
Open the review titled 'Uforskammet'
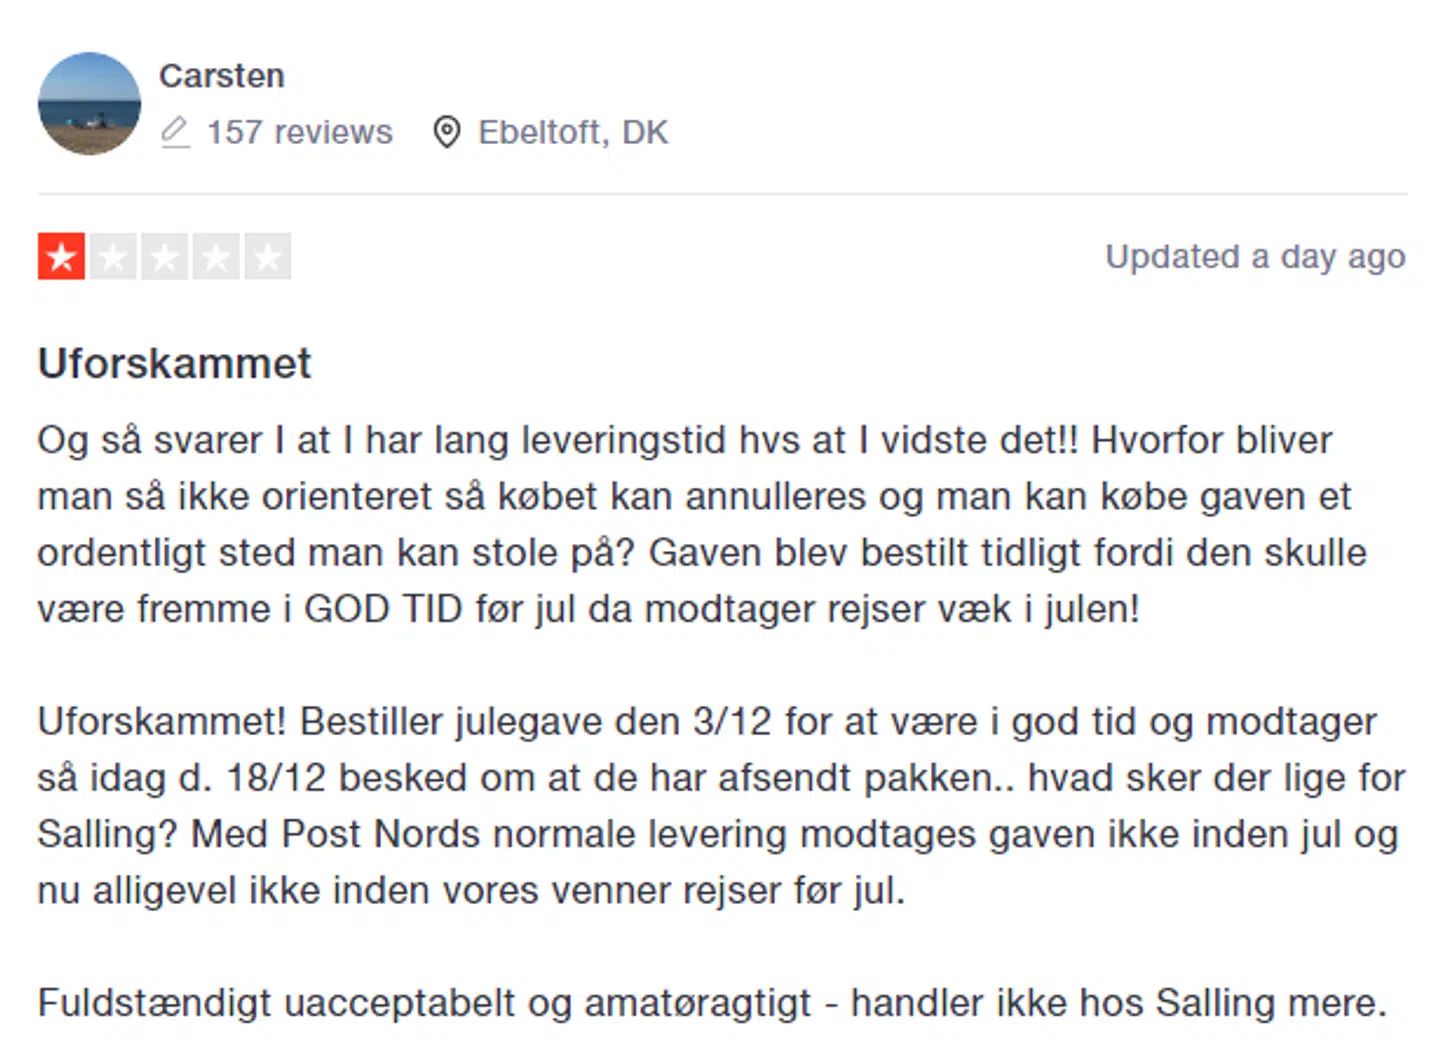[173, 363]
